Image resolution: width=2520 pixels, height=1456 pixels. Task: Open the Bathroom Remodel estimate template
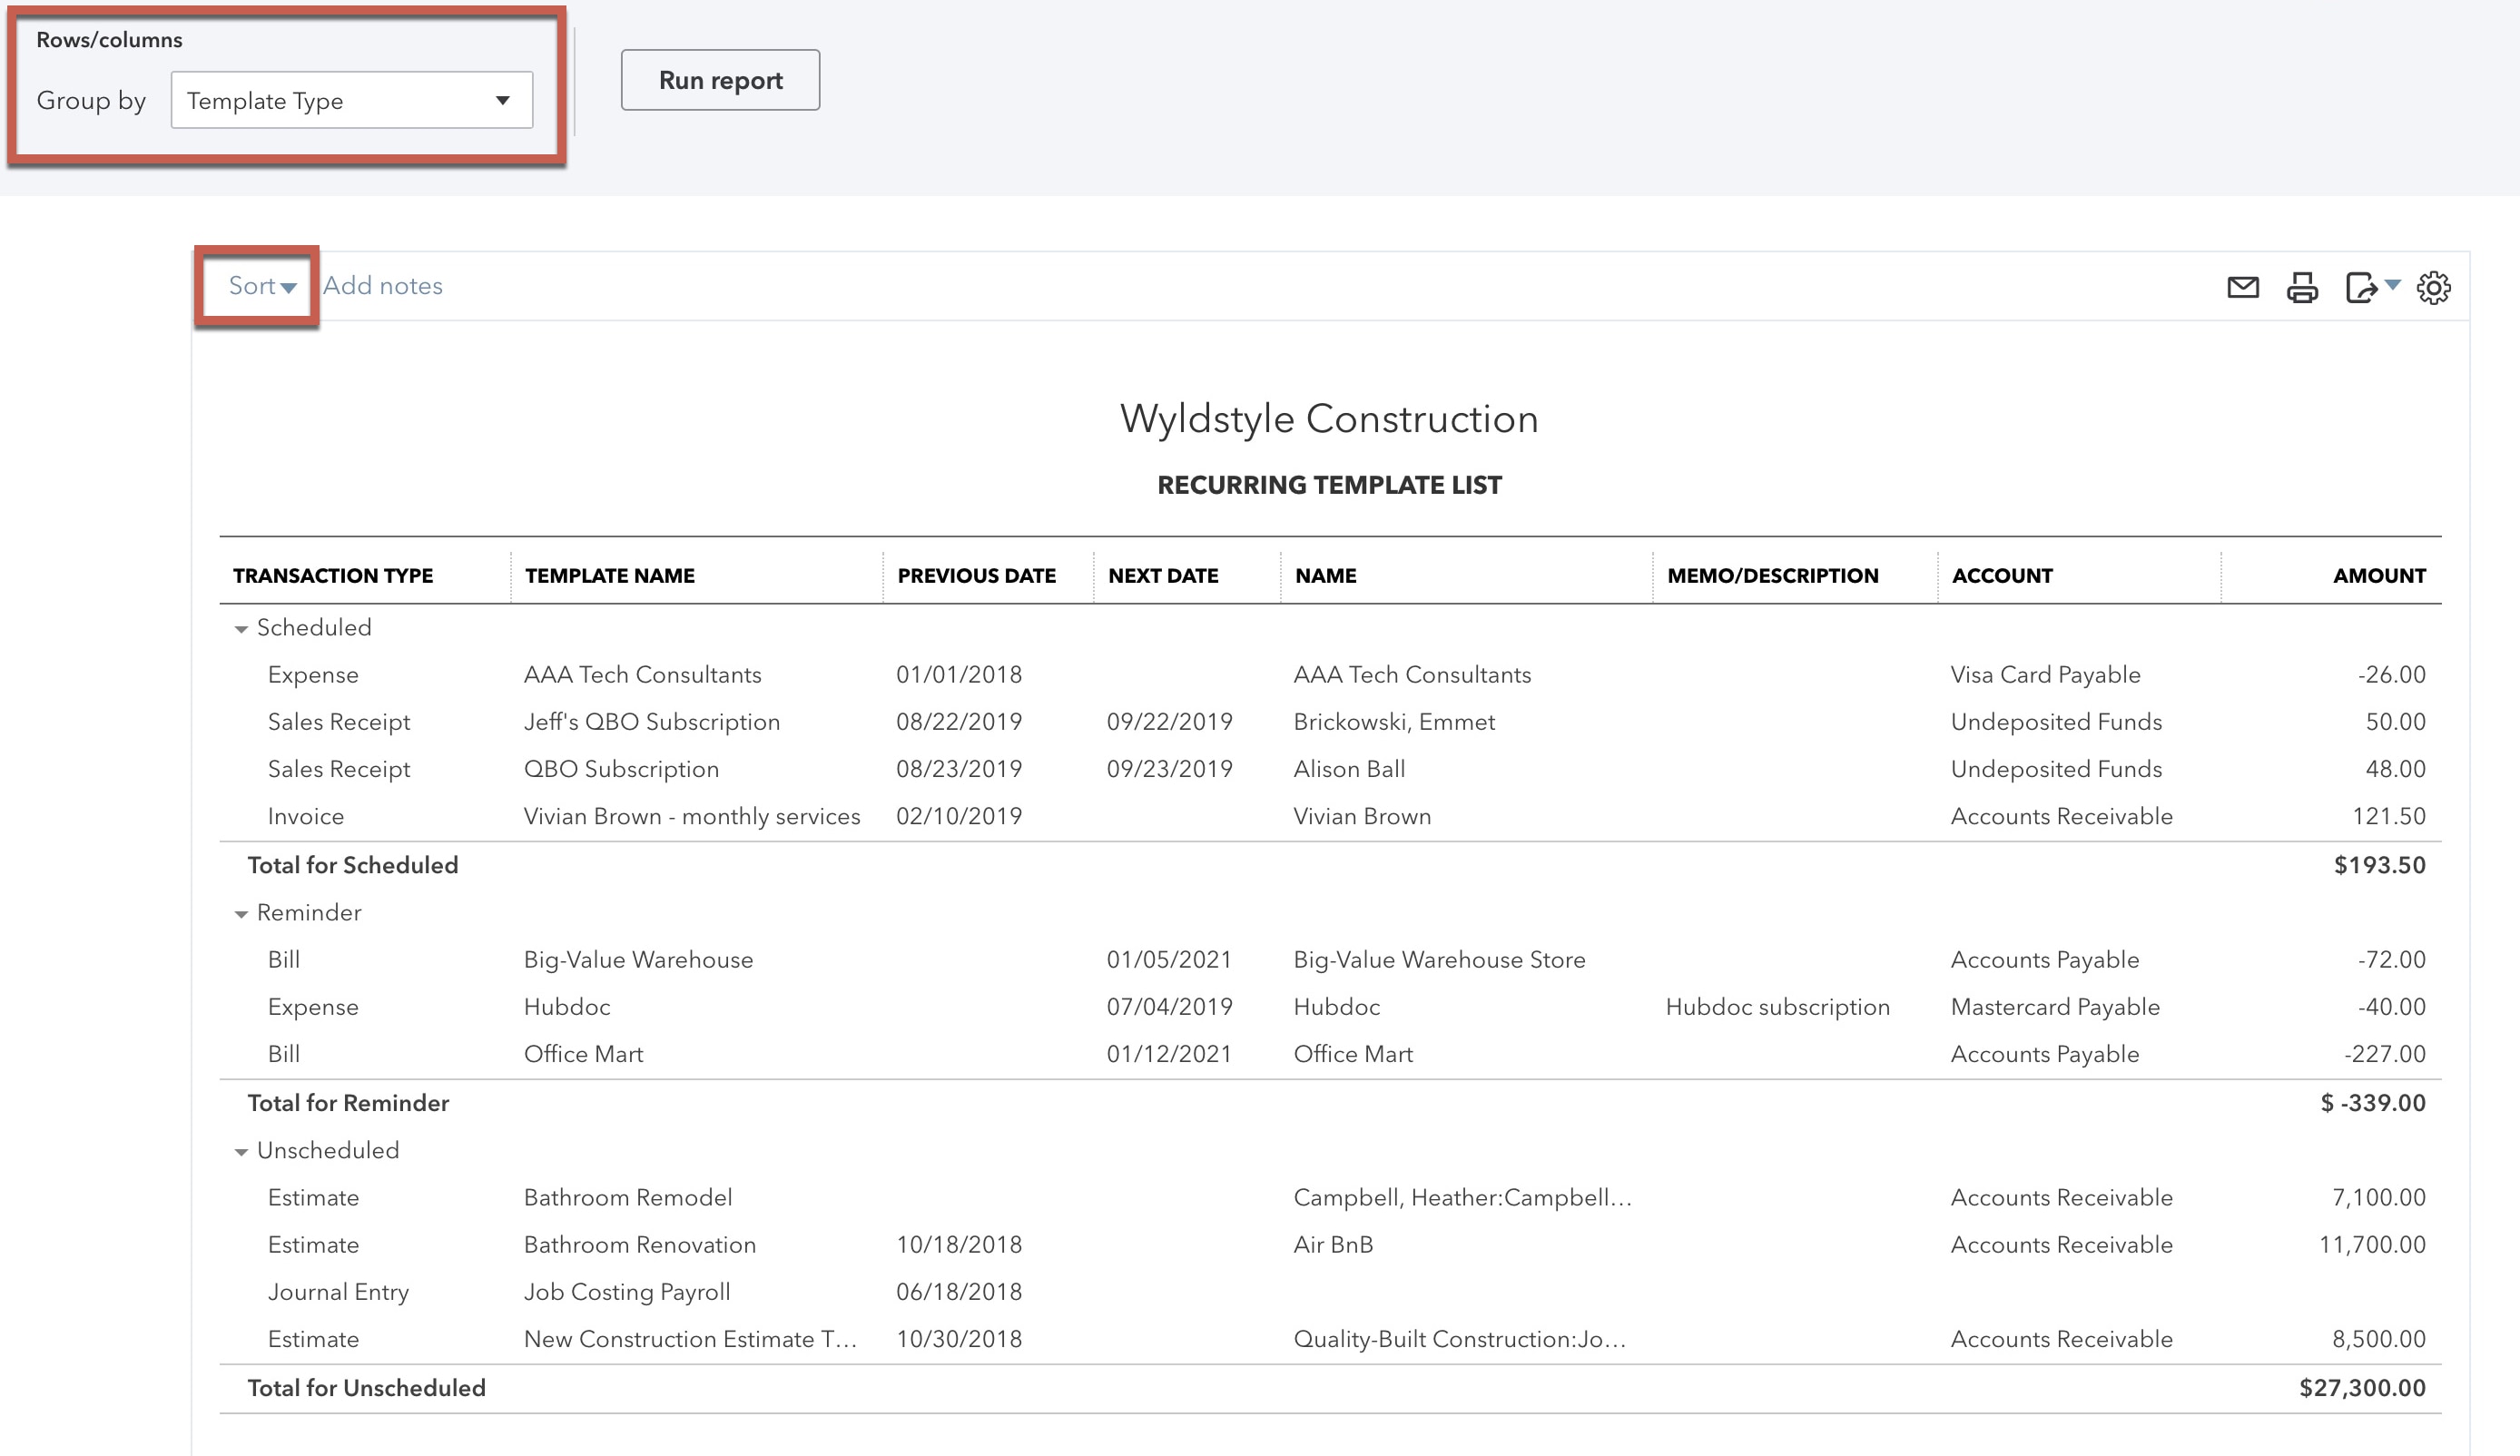pyautogui.click(x=628, y=1198)
